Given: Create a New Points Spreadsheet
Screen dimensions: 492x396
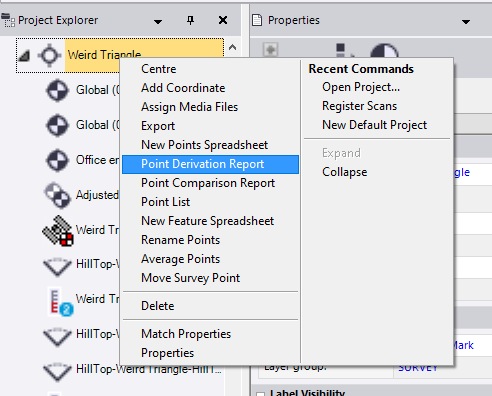Looking at the screenshot, I should (x=204, y=145).
